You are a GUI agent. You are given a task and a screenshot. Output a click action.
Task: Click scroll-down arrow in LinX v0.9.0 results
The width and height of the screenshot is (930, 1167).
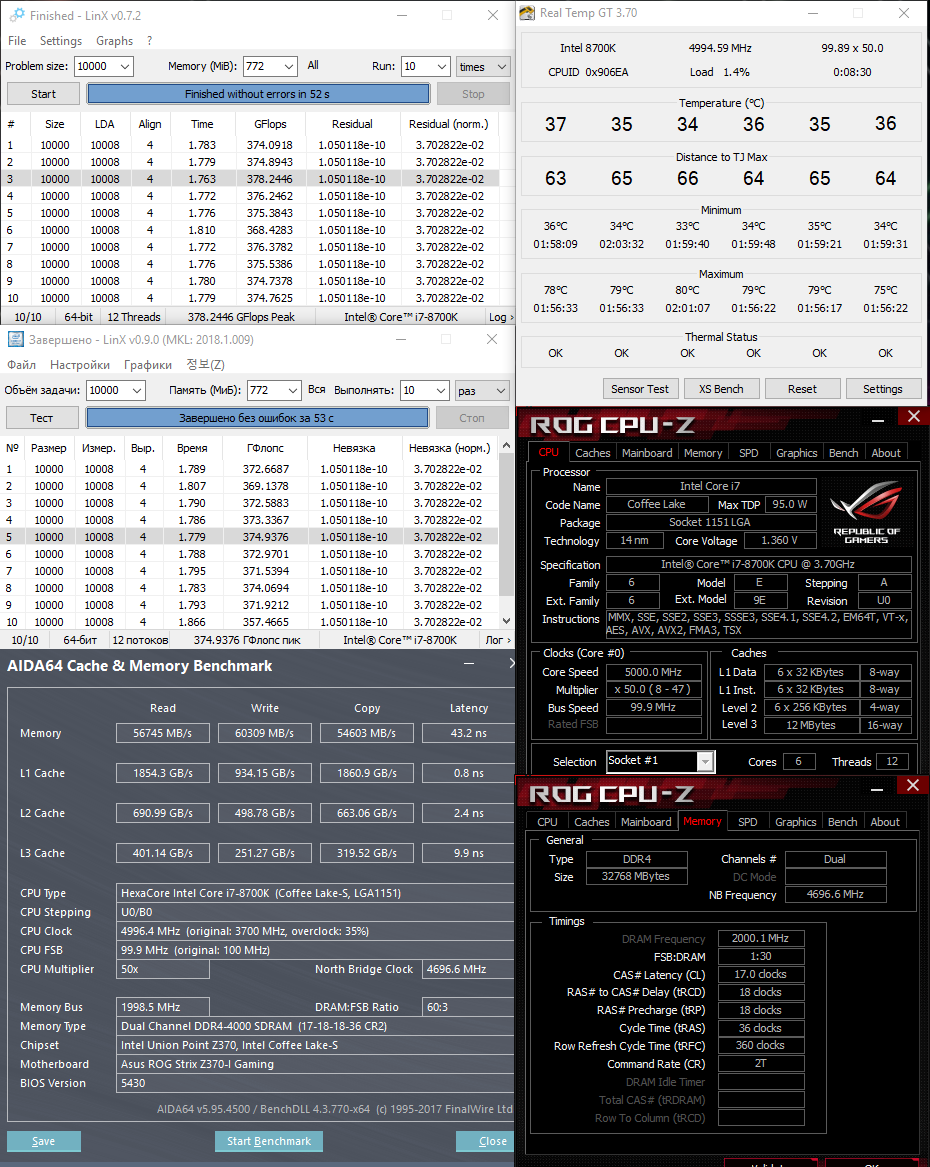click(x=507, y=621)
